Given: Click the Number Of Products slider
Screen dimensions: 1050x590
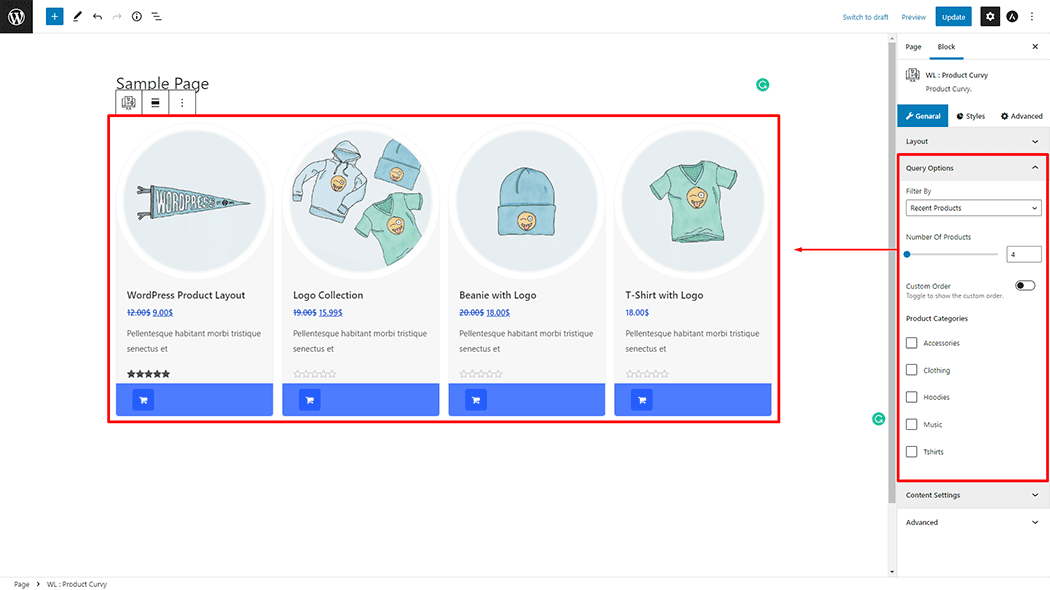Looking at the screenshot, I should [x=951, y=254].
